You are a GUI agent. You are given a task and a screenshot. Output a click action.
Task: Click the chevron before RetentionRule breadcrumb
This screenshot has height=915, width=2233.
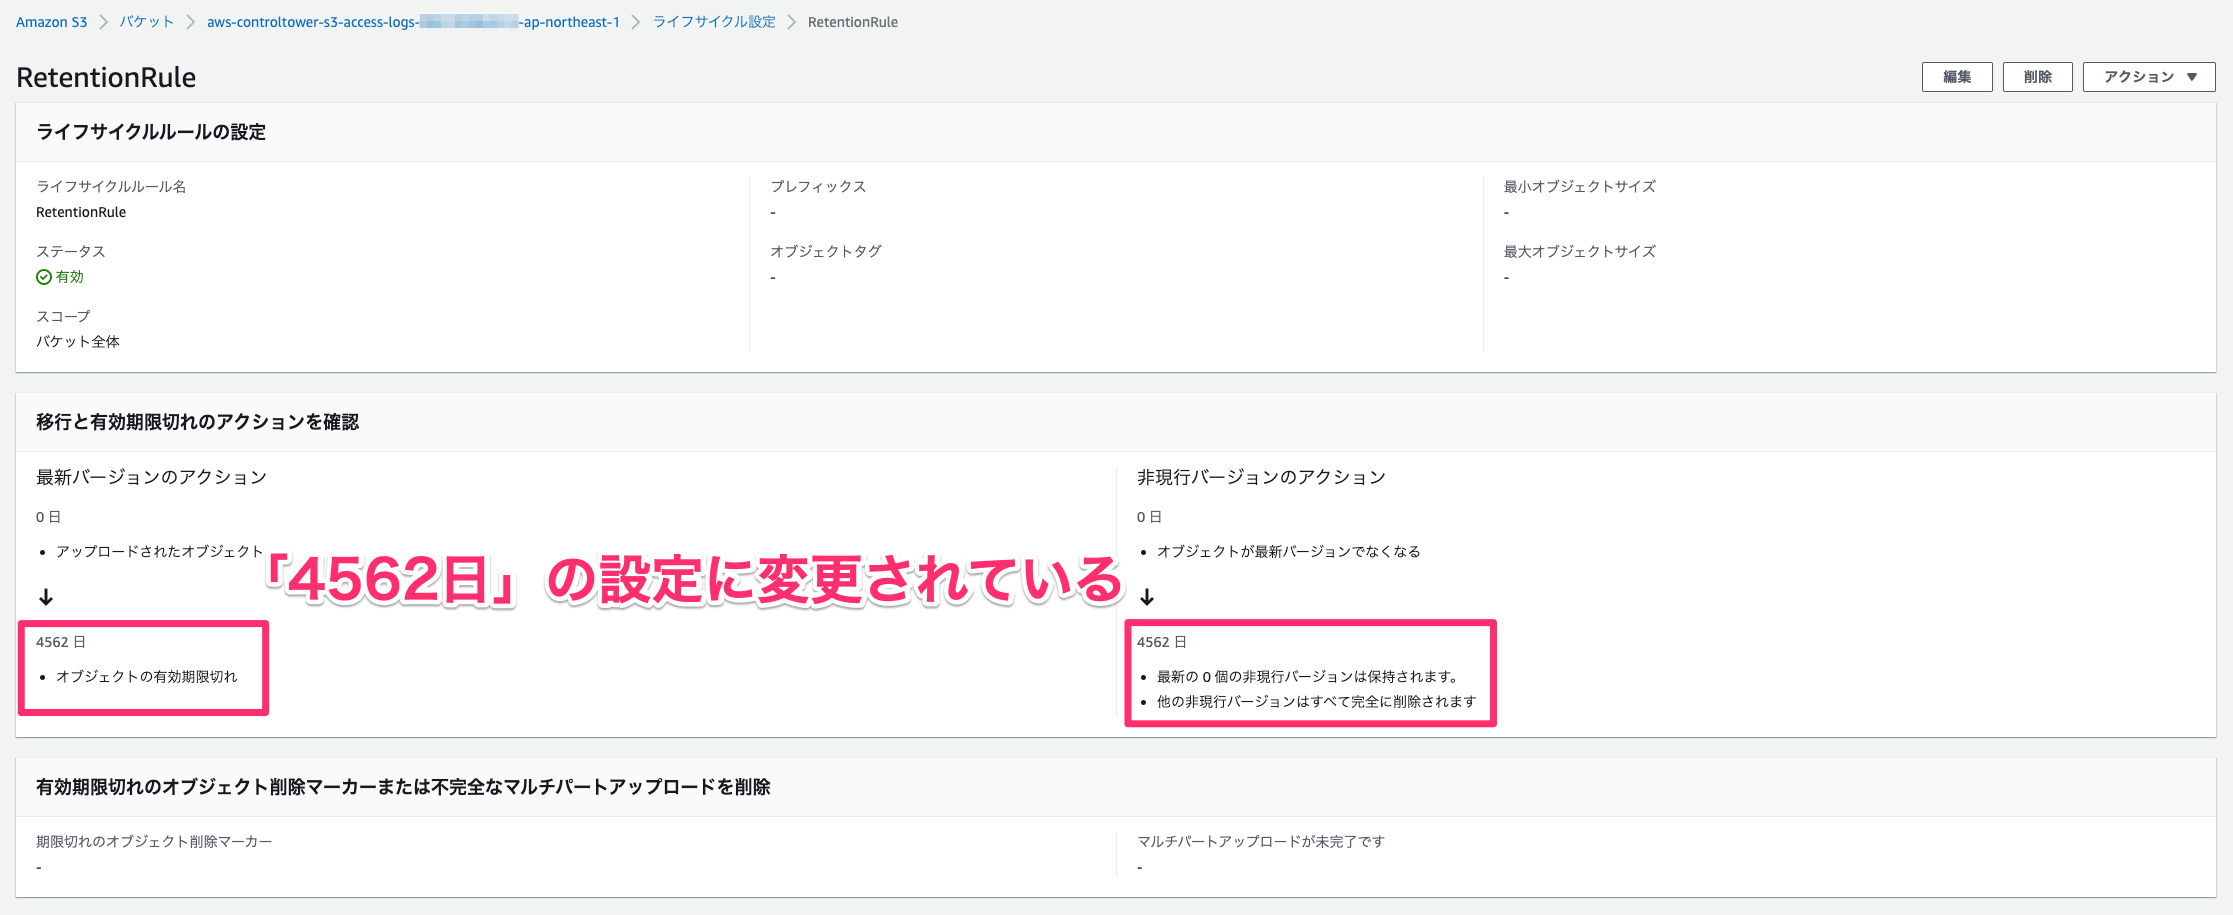pos(793,21)
